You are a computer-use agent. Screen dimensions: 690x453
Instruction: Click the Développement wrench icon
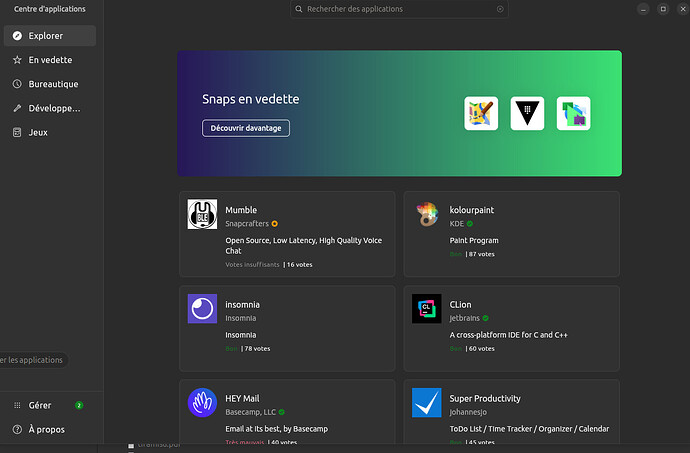coord(17,108)
